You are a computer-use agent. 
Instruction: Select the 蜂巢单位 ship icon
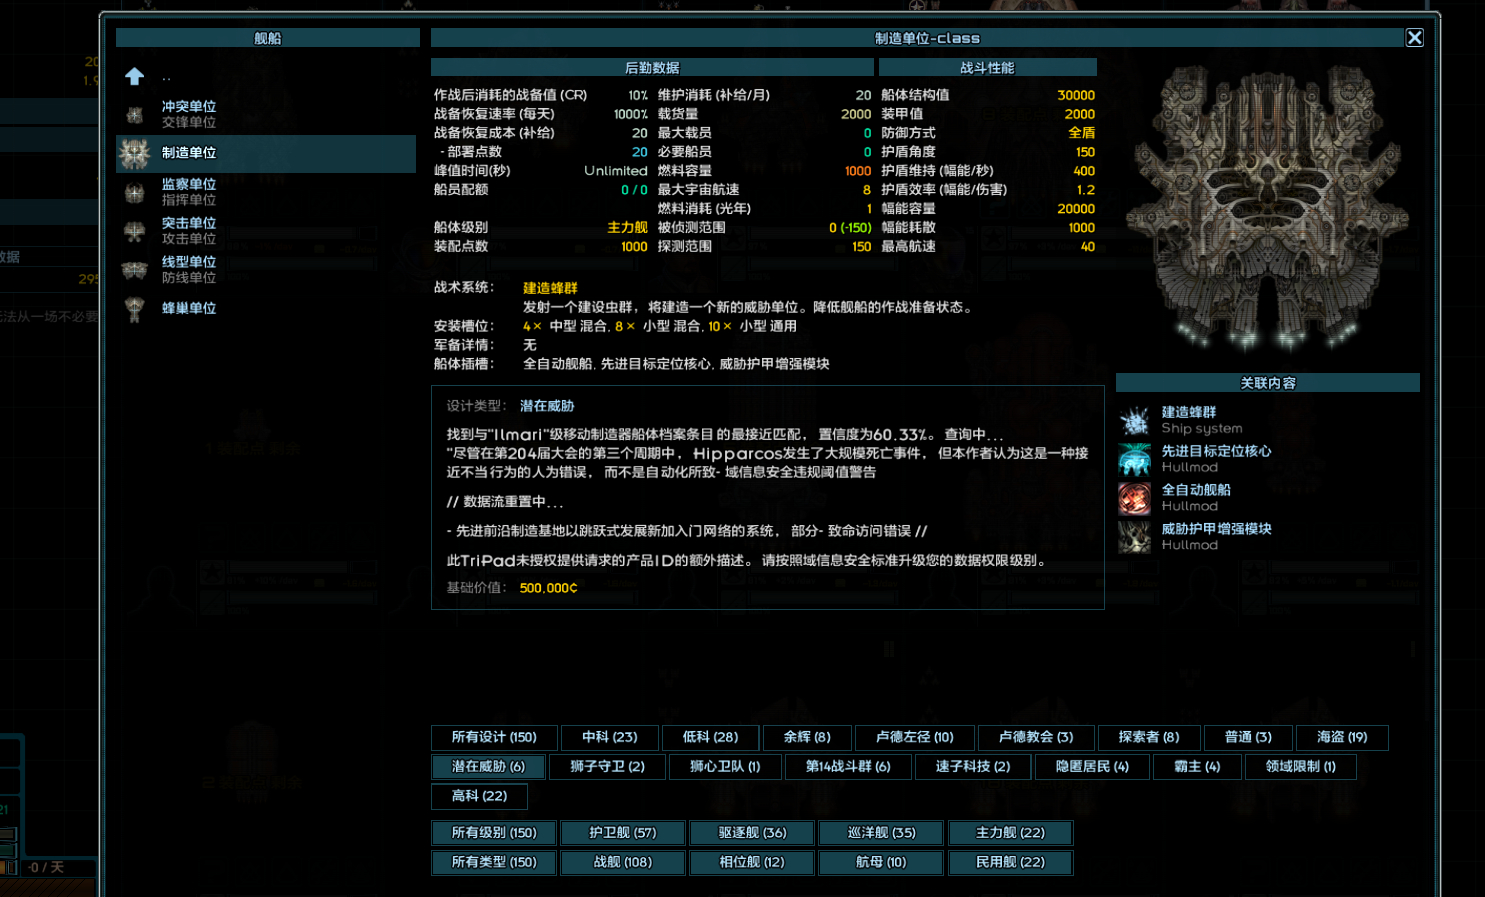click(x=135, y=309)
